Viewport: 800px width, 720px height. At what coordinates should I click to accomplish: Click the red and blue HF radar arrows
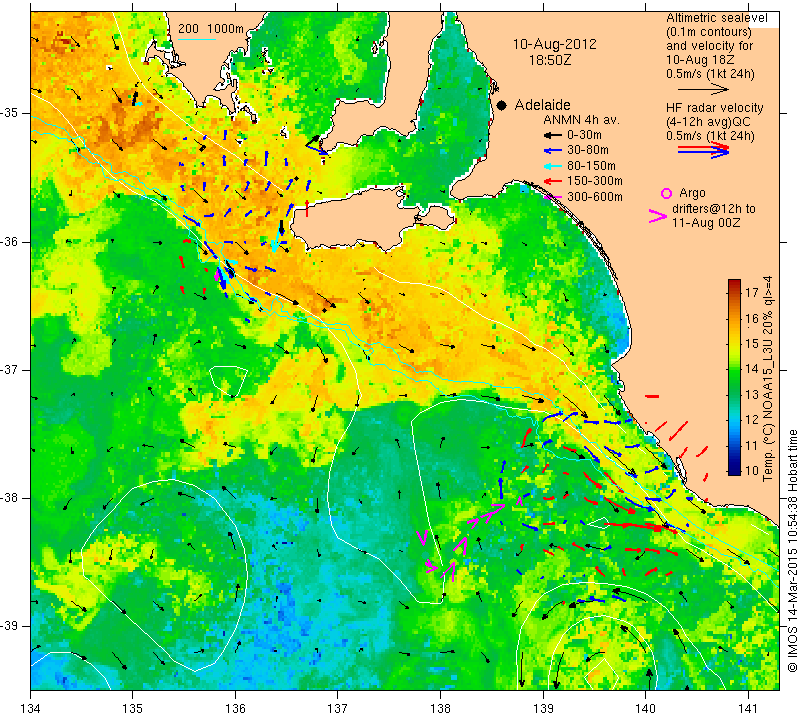tap(704, 150)
